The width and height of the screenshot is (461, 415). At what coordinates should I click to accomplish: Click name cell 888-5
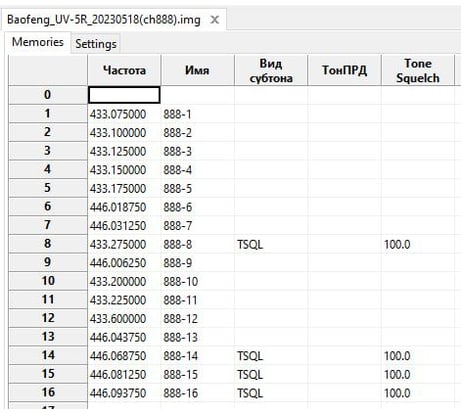pyautogui.click(x=197, y=189)
